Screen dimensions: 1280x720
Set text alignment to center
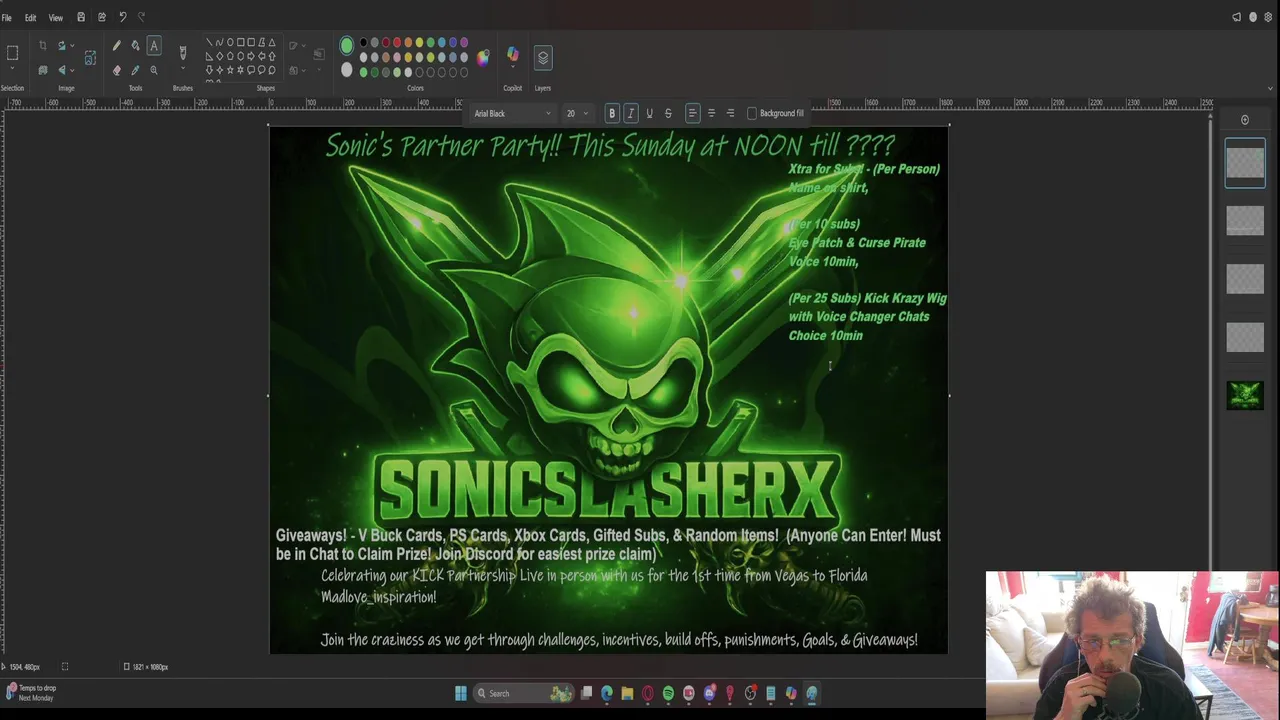click(711, 113)
